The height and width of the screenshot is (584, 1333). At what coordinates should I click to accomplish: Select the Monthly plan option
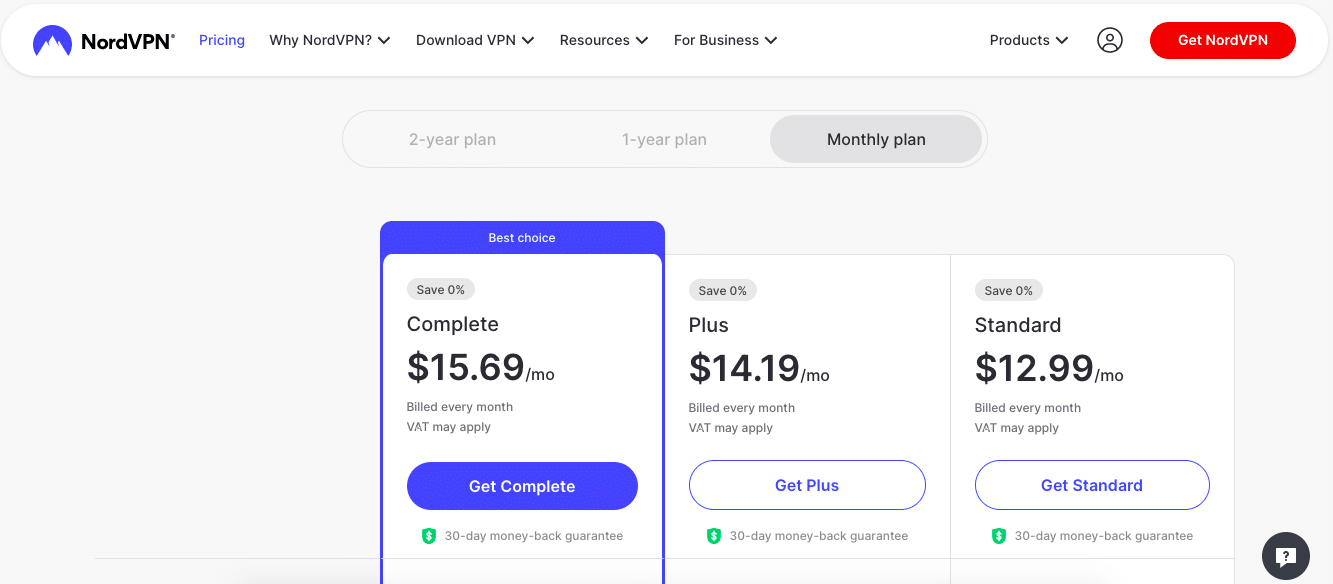click(875, 139)
